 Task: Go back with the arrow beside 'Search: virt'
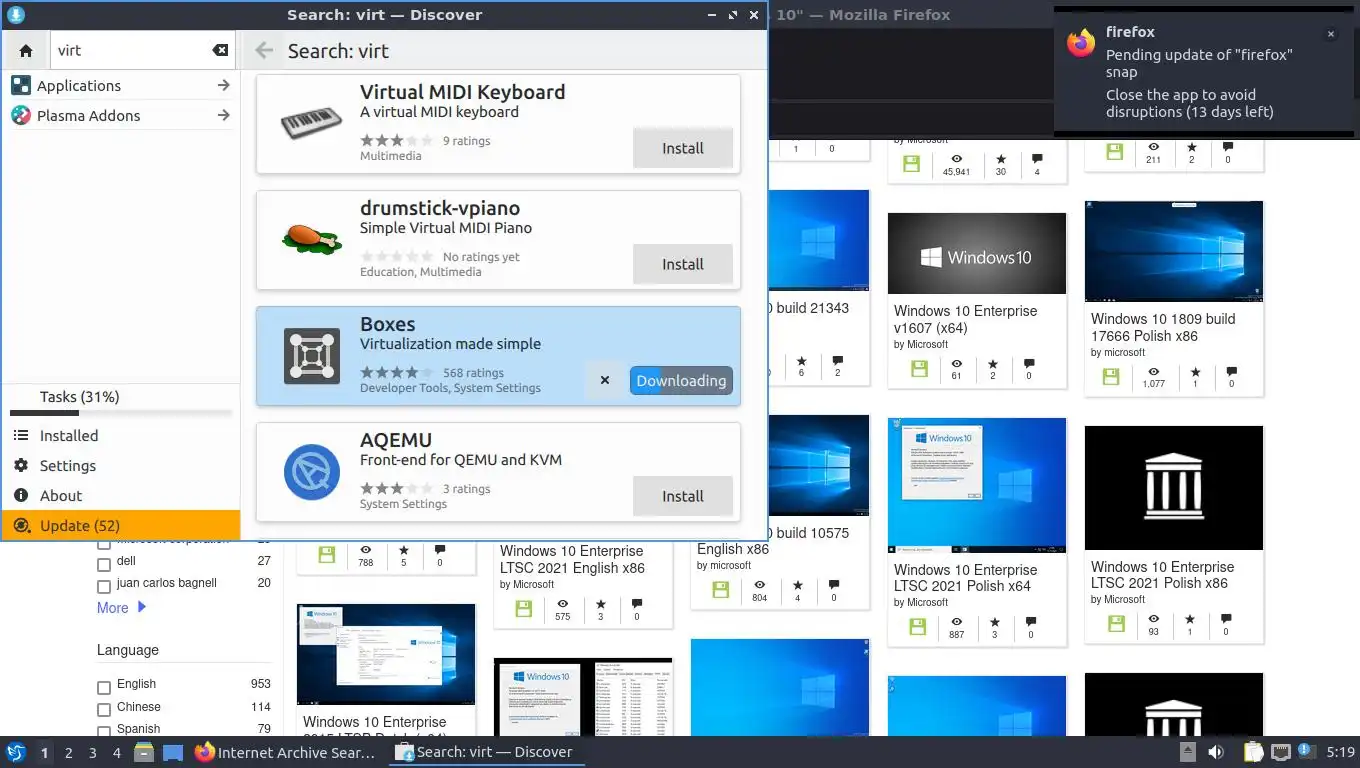coord(264,51)
